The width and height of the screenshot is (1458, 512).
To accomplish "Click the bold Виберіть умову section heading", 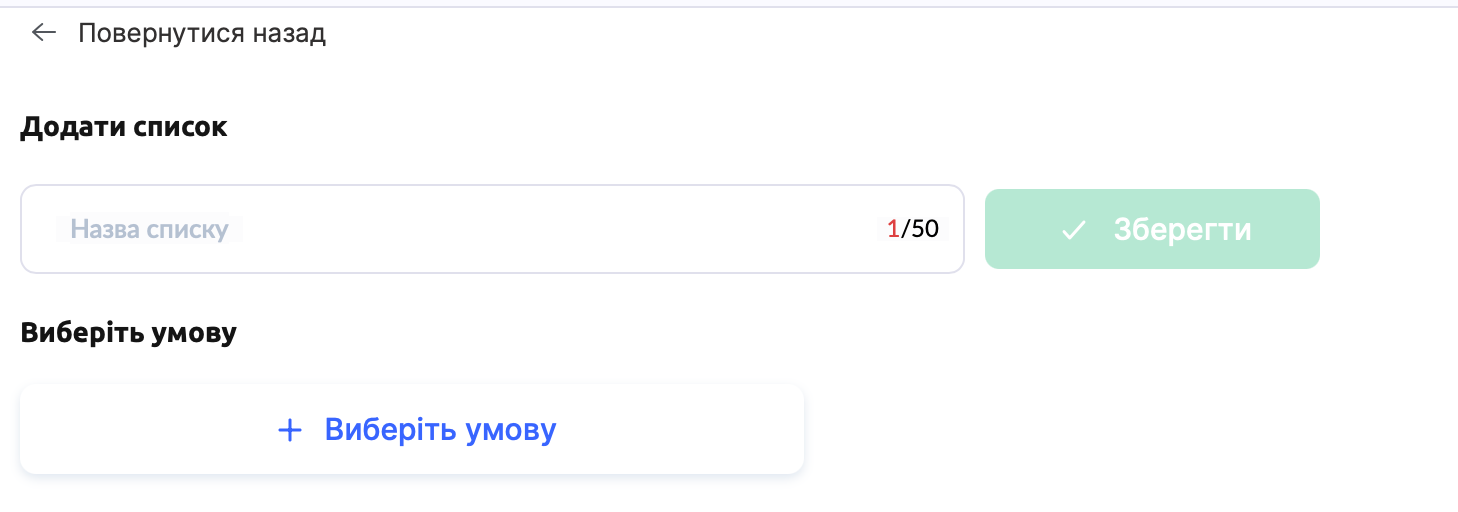I will (x=128, y=332).
